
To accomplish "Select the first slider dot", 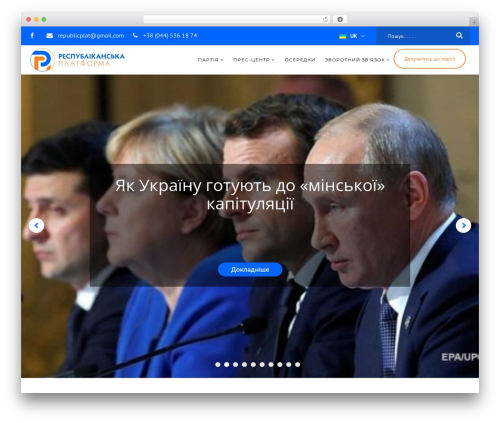I will (218, 364).
